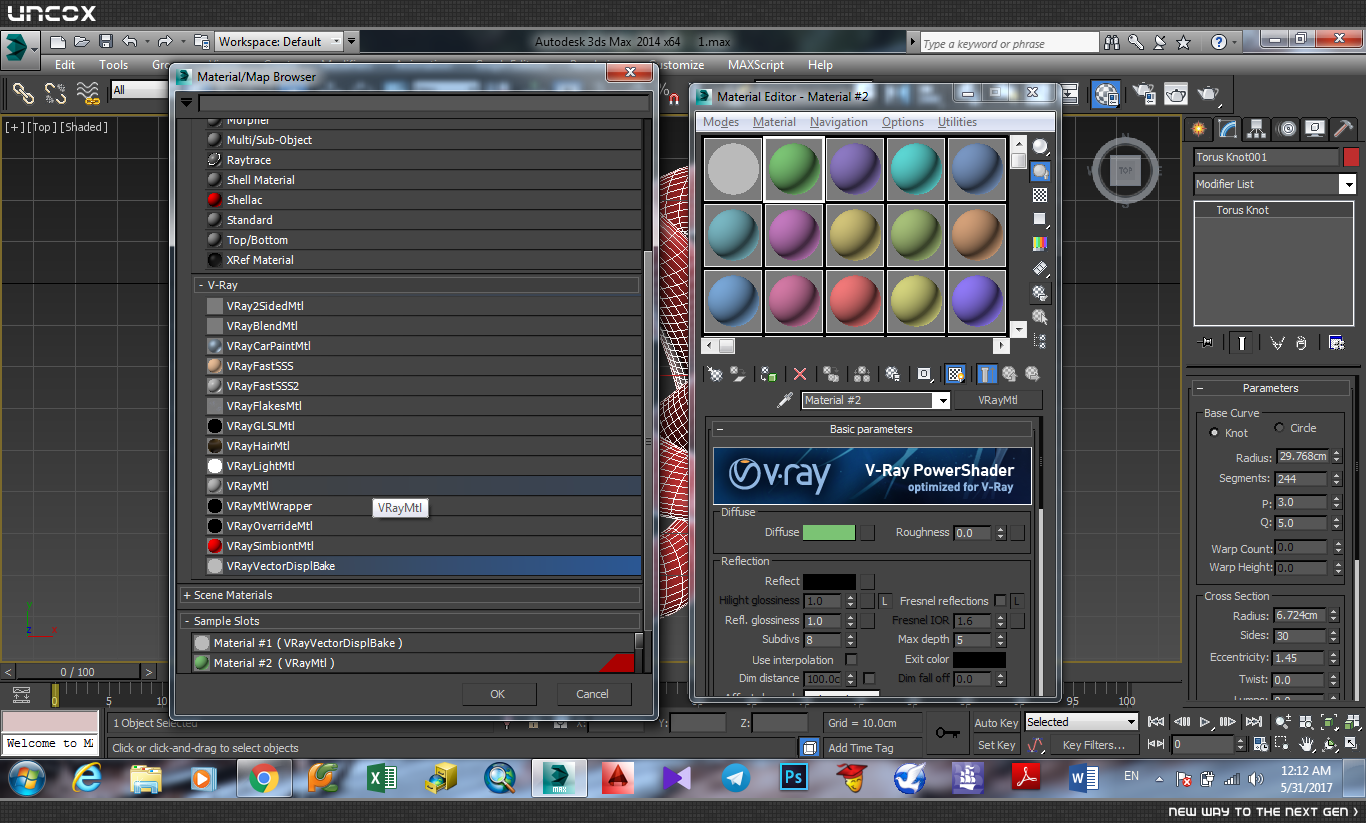This screenshot has height=823, width=1366.
Task: Click Cancel in Material/Map Browser
Action: click(592, 694)
